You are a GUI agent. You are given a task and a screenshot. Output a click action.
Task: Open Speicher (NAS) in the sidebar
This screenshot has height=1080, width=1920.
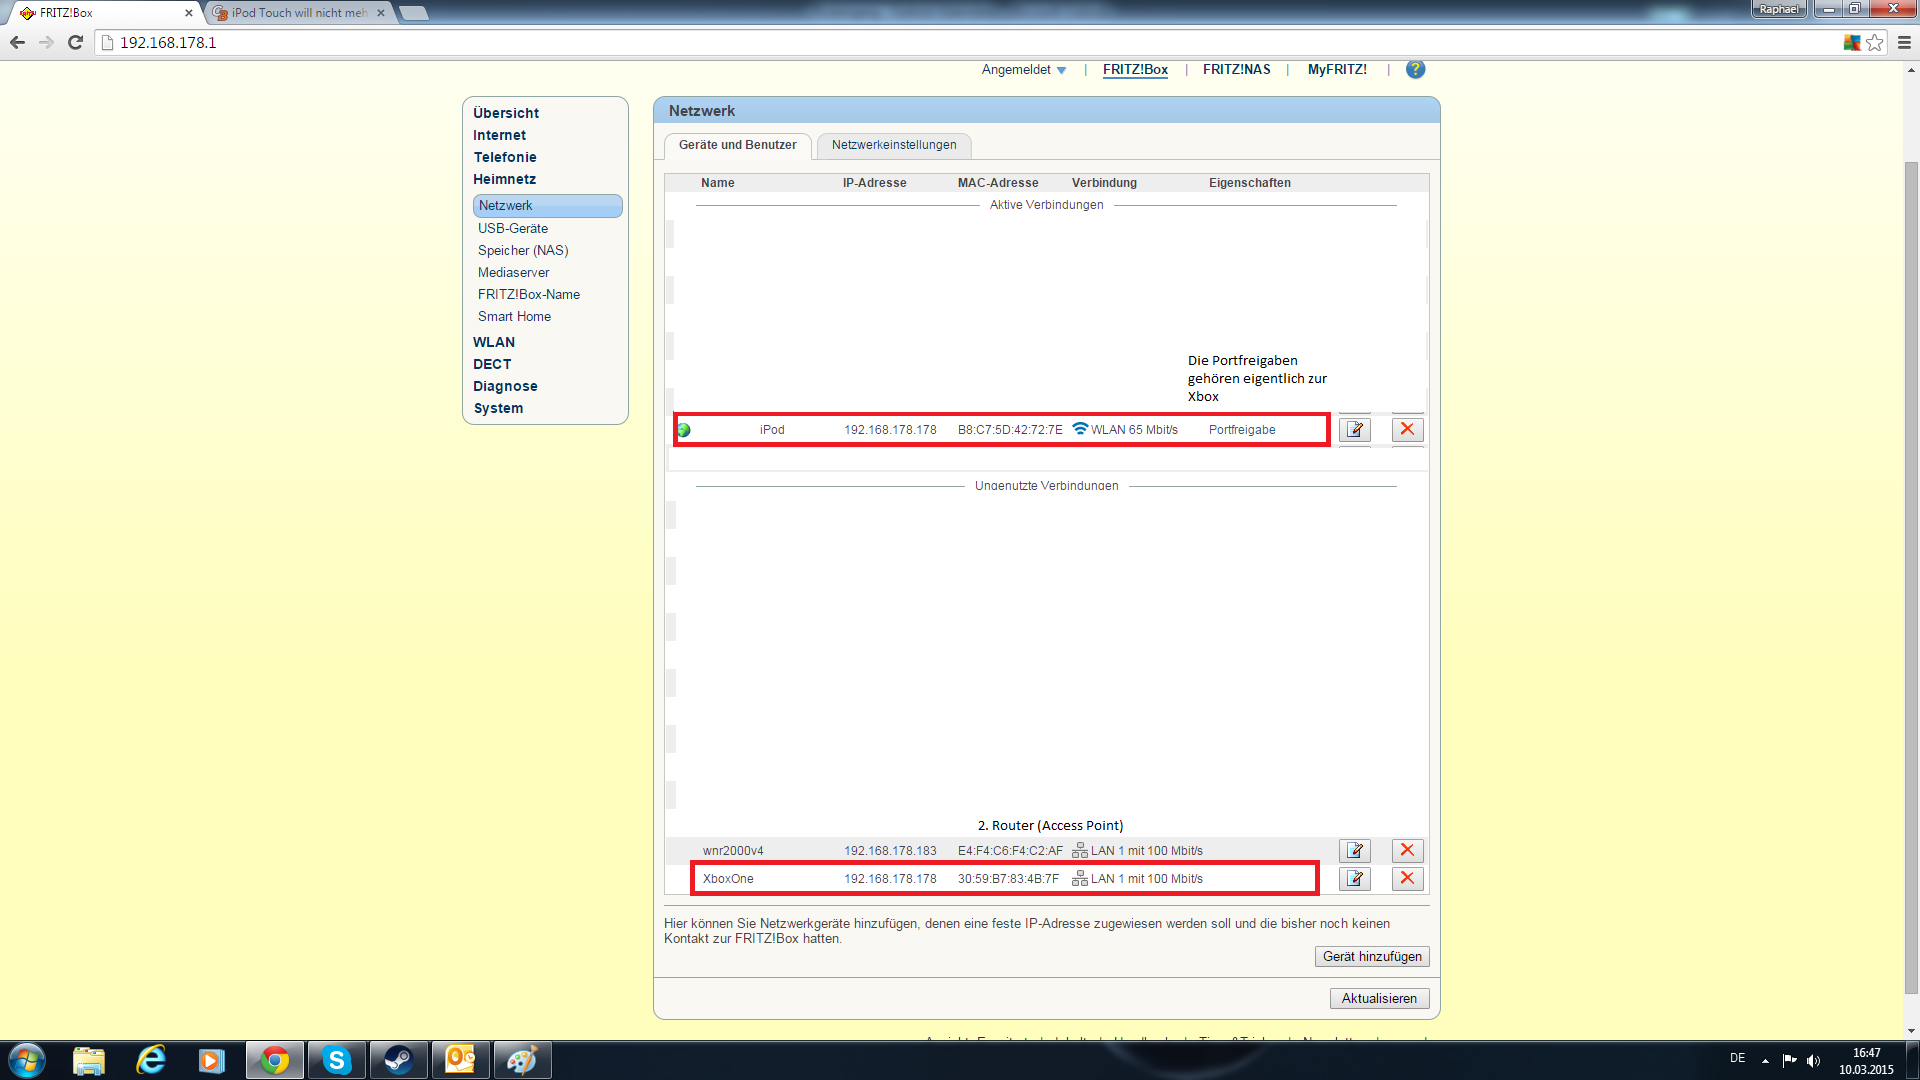523,250
